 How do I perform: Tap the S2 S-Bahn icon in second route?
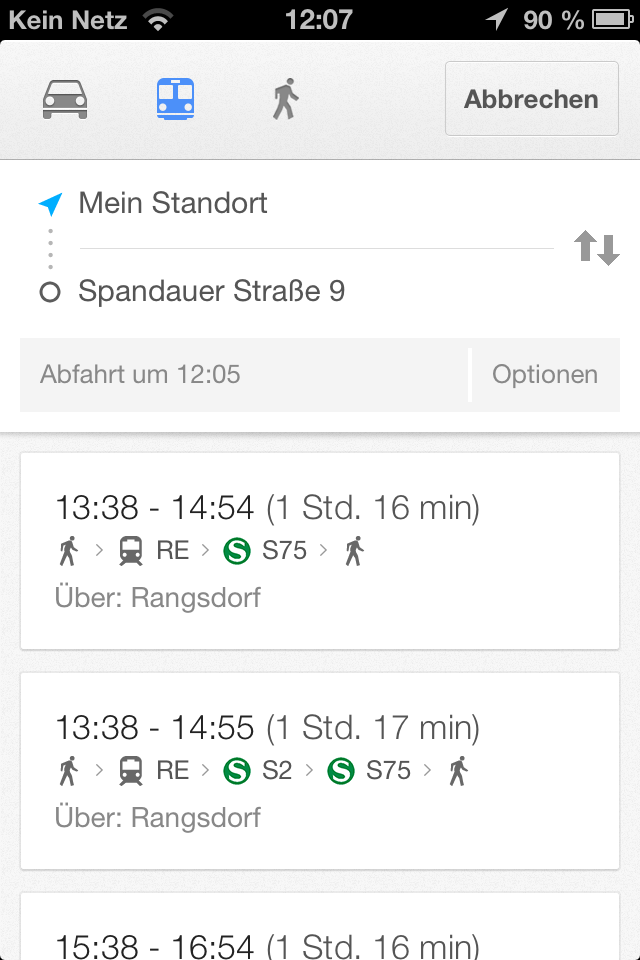tap(236, 771)
